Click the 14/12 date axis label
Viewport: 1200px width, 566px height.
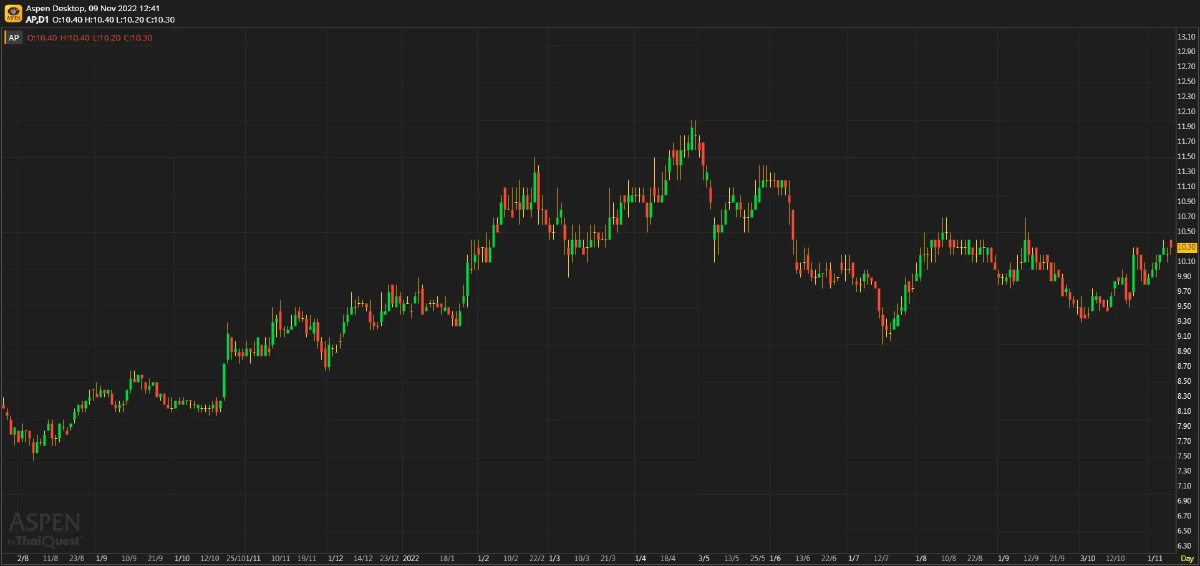362,558
